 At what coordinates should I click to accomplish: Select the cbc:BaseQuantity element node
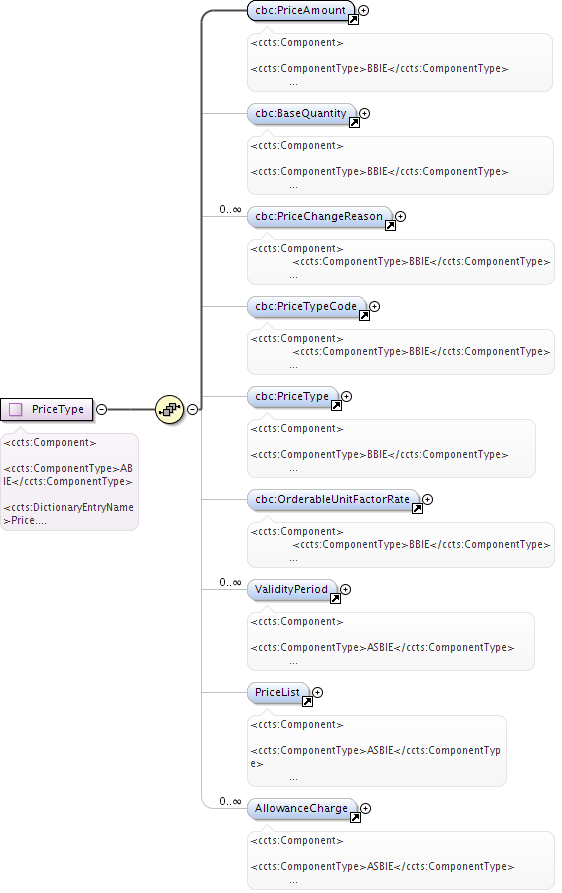tap(301, 114)
